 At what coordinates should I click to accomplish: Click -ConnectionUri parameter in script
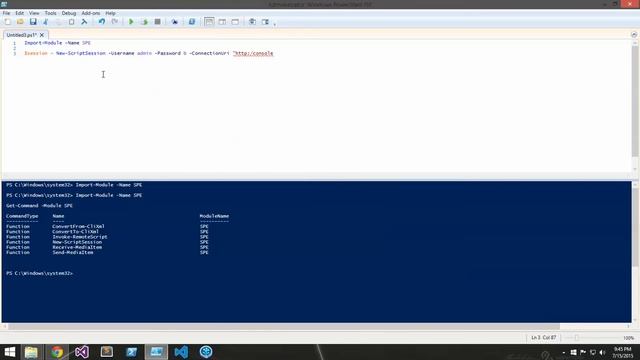(209, 53)
